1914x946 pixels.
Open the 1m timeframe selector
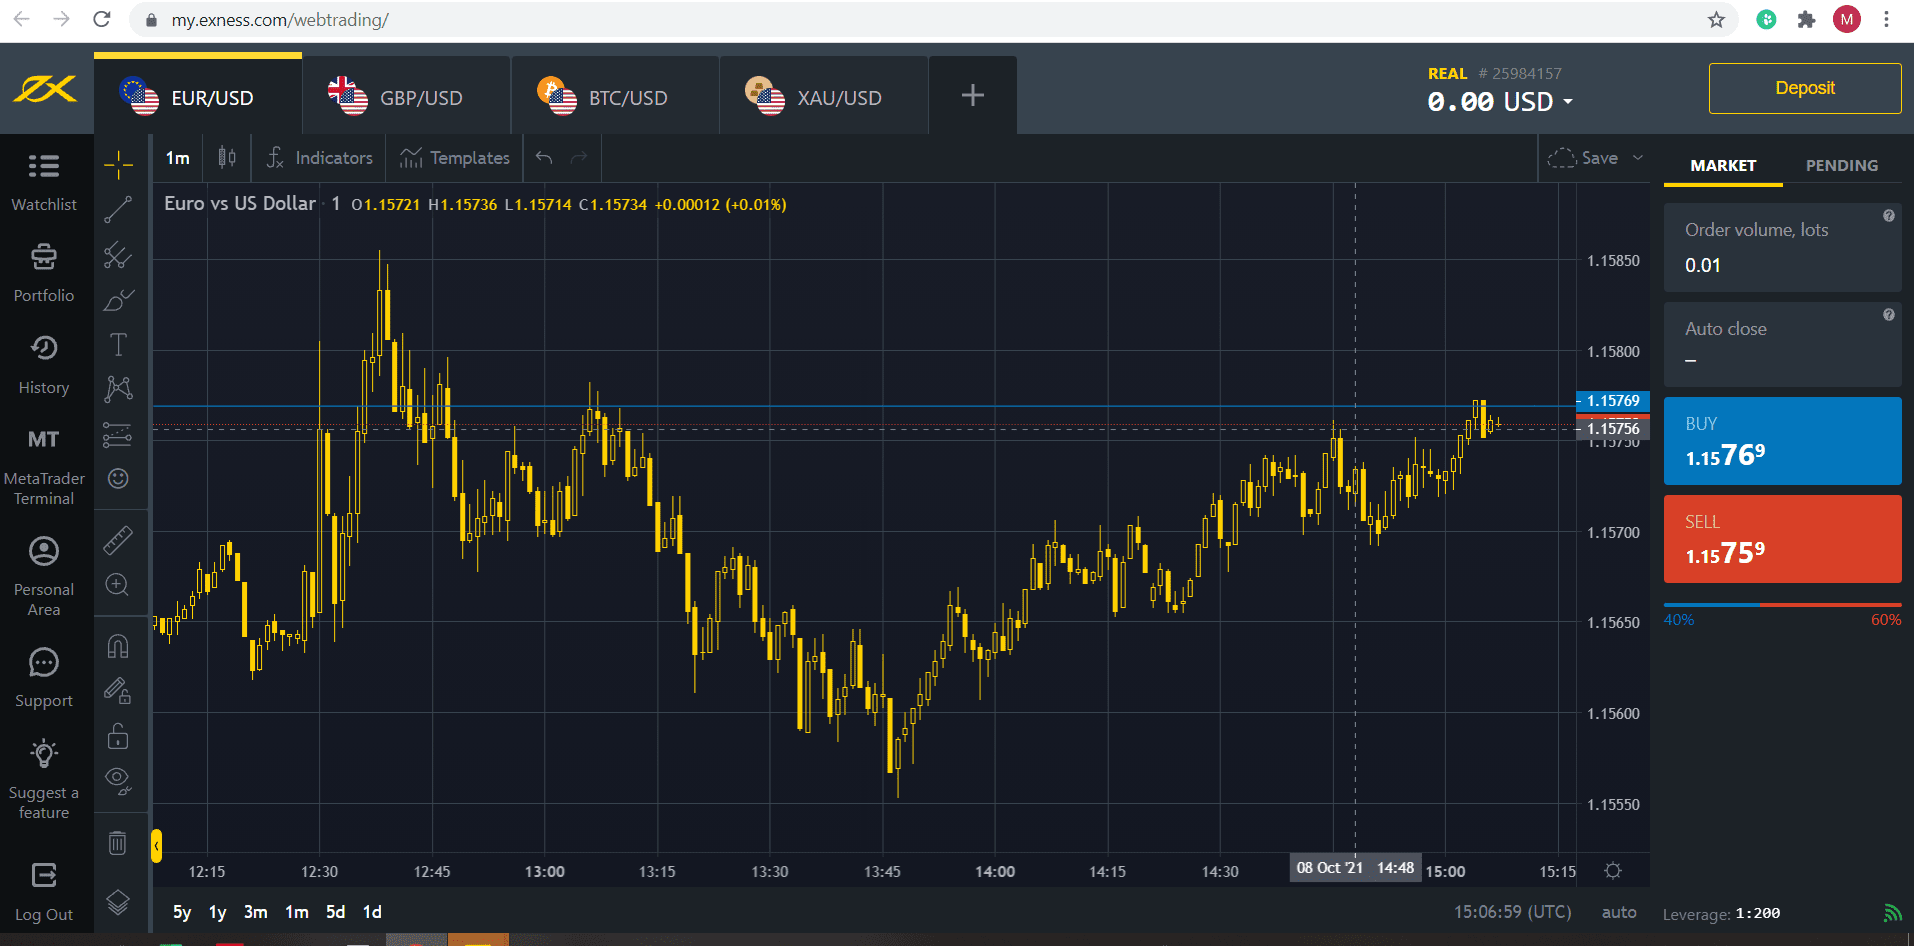tap(178, 158)
